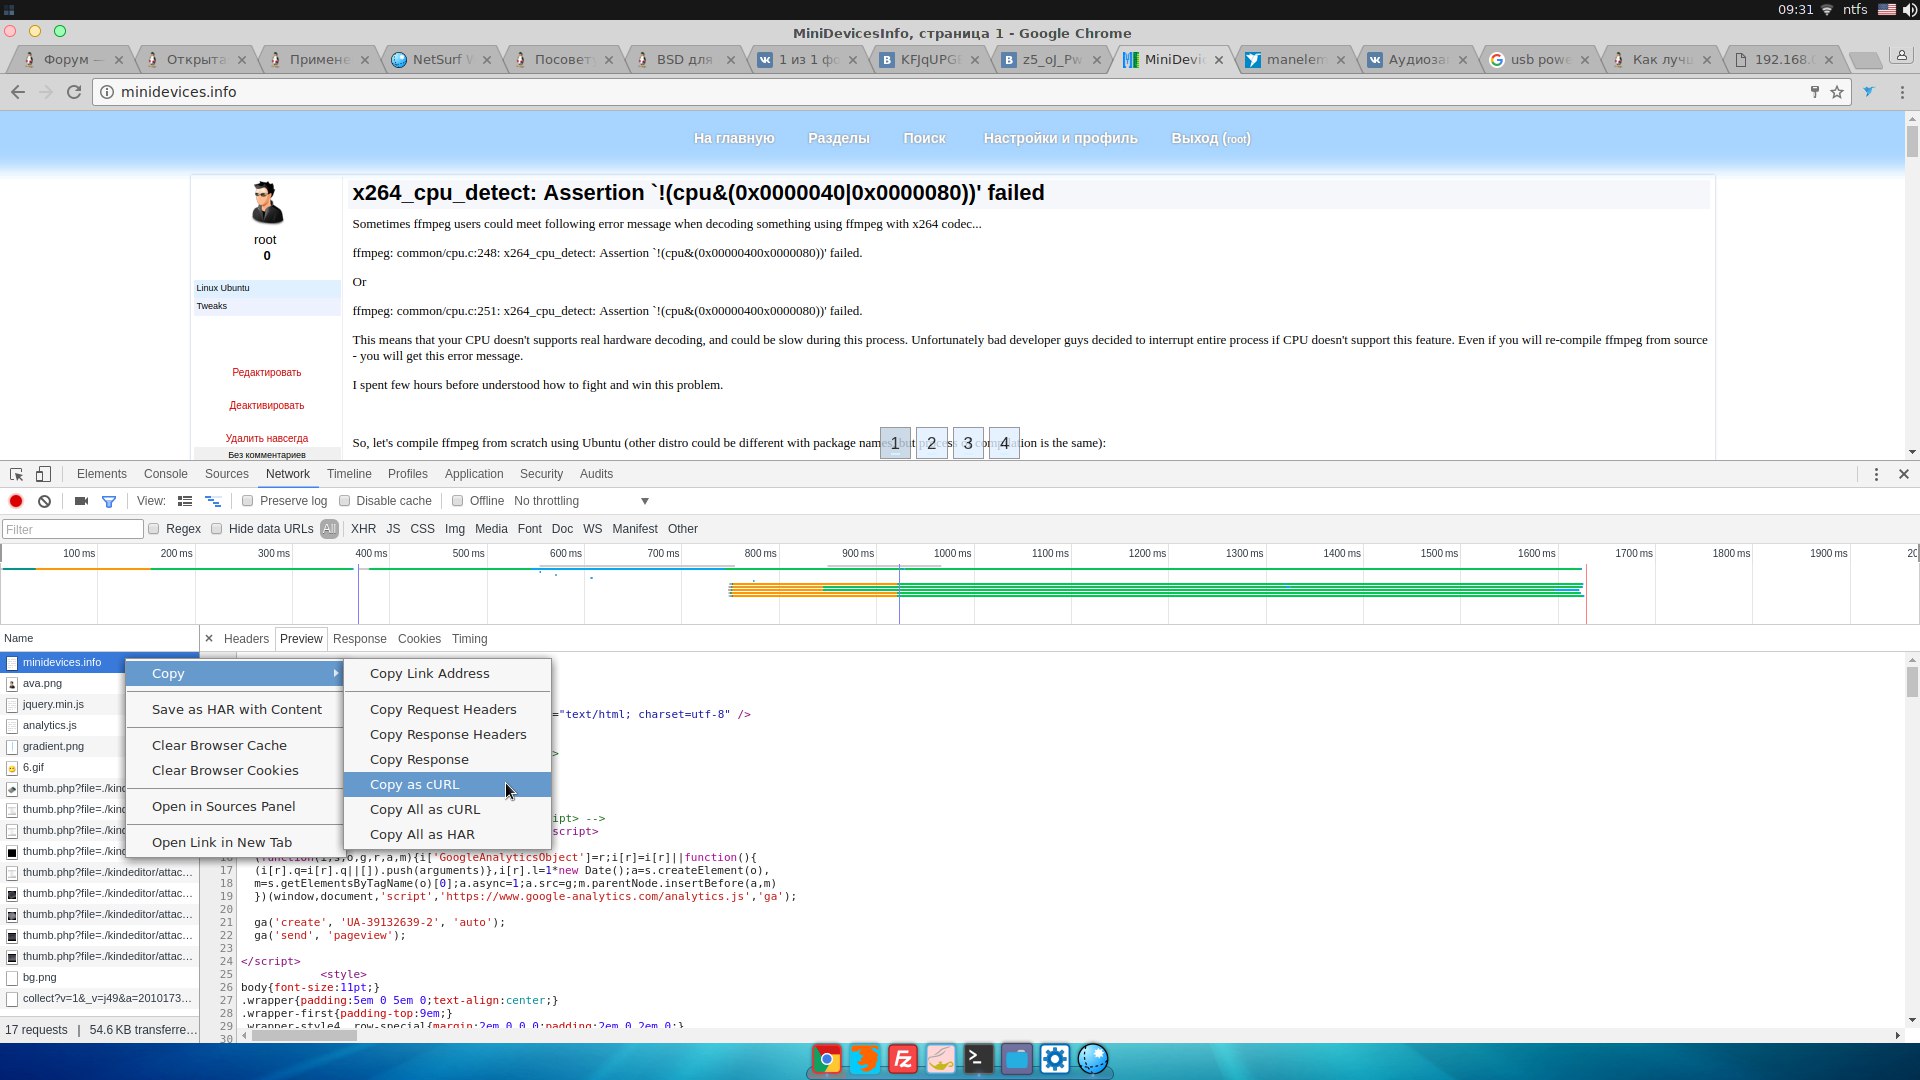
Task: Click the key icon in address bar
Action: click(x=1815, y=92)
